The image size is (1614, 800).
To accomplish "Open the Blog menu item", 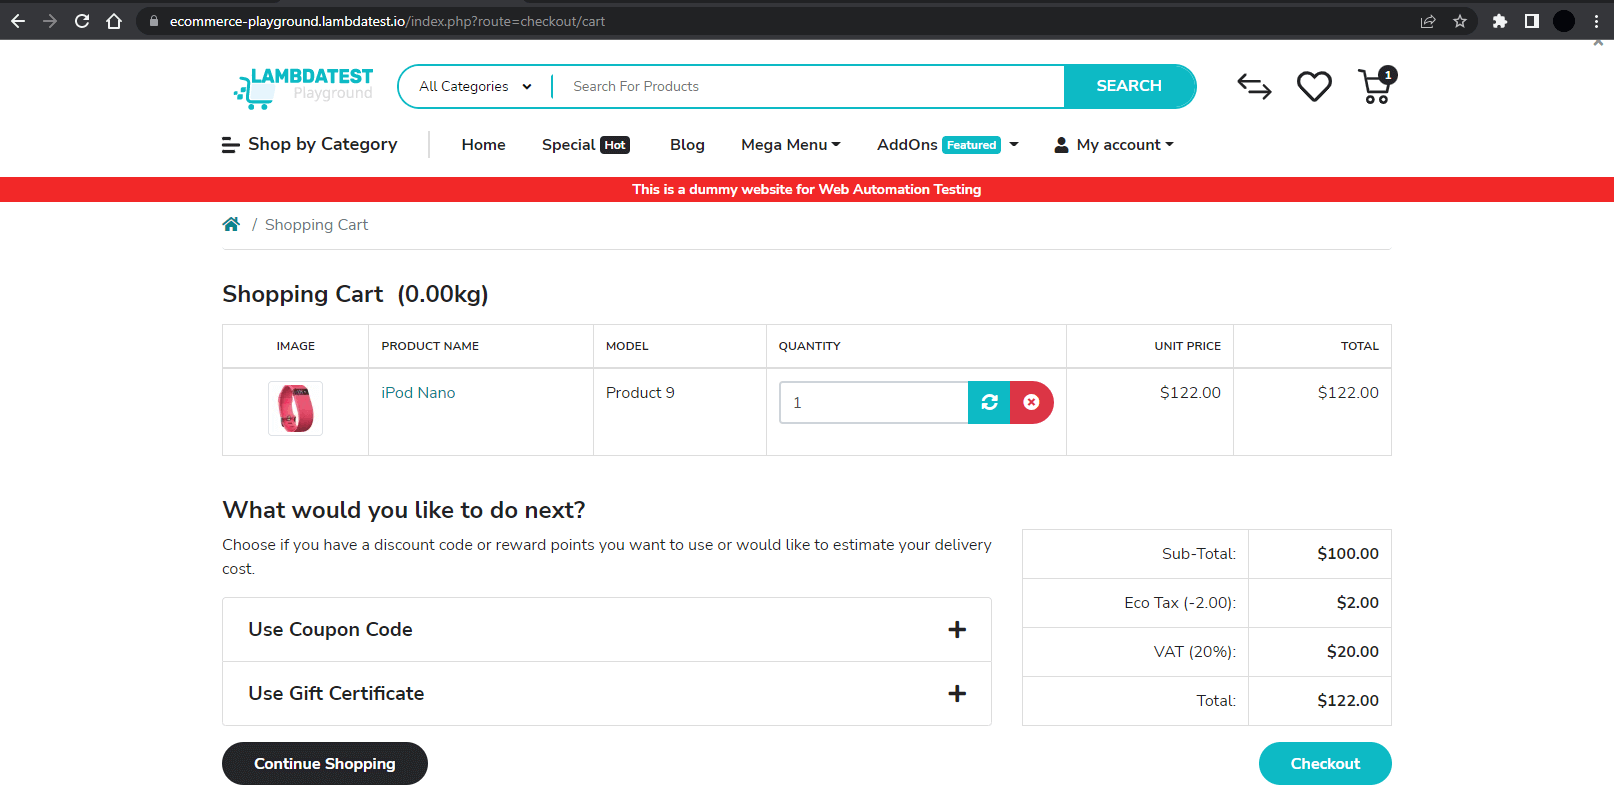I will click(x=687, y=145).
